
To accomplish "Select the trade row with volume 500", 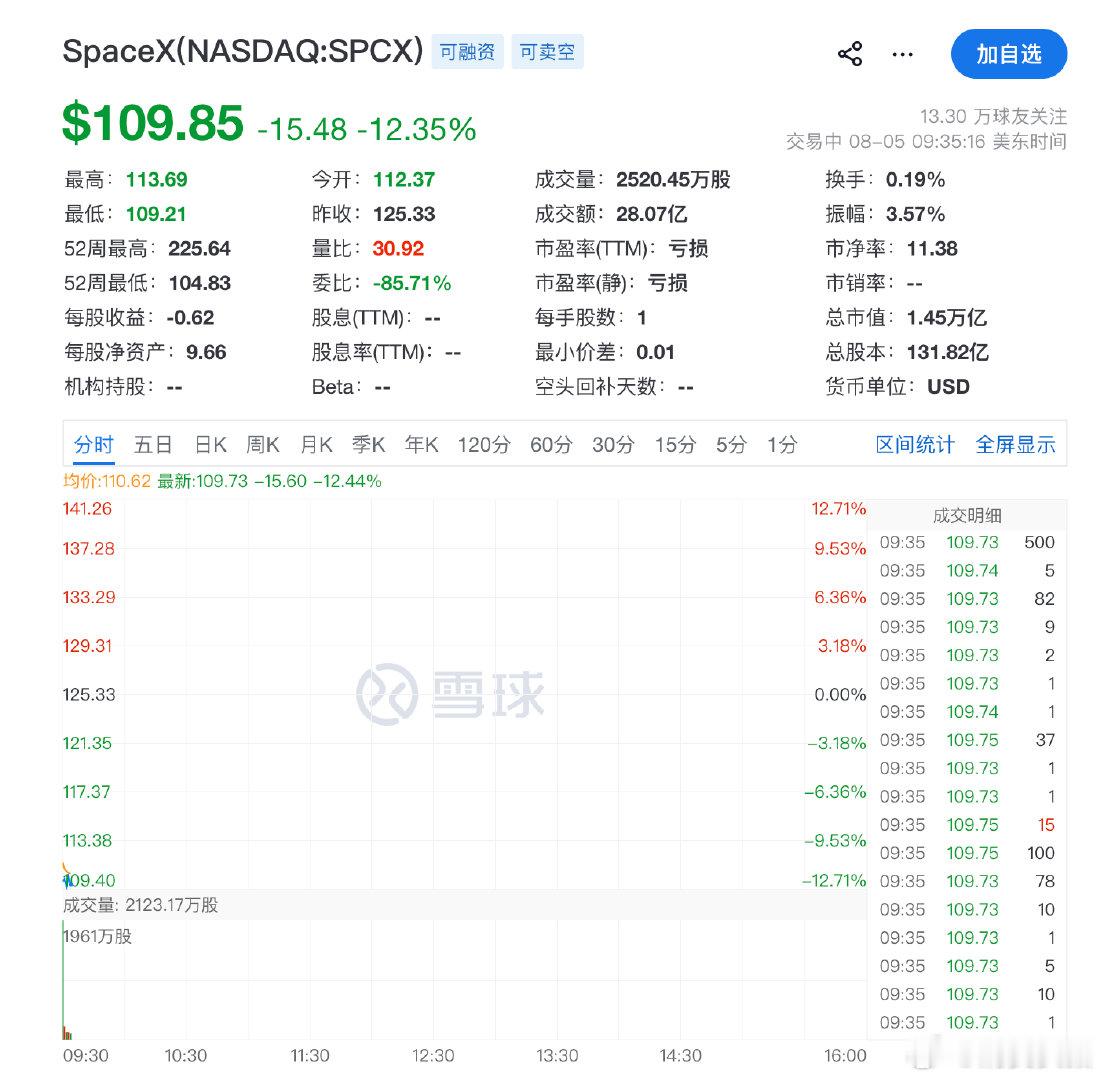I will coord(967,542).
